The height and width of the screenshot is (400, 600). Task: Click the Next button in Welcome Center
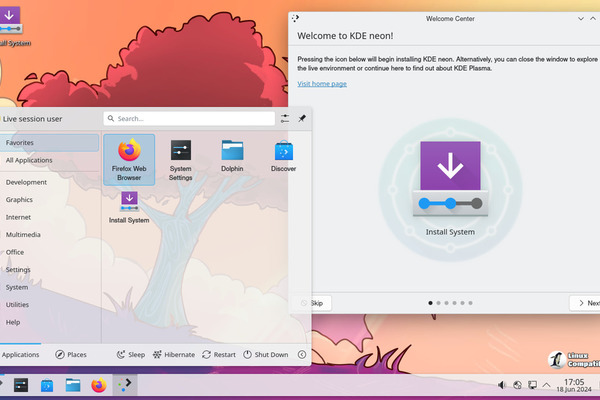tap(586, 303)
